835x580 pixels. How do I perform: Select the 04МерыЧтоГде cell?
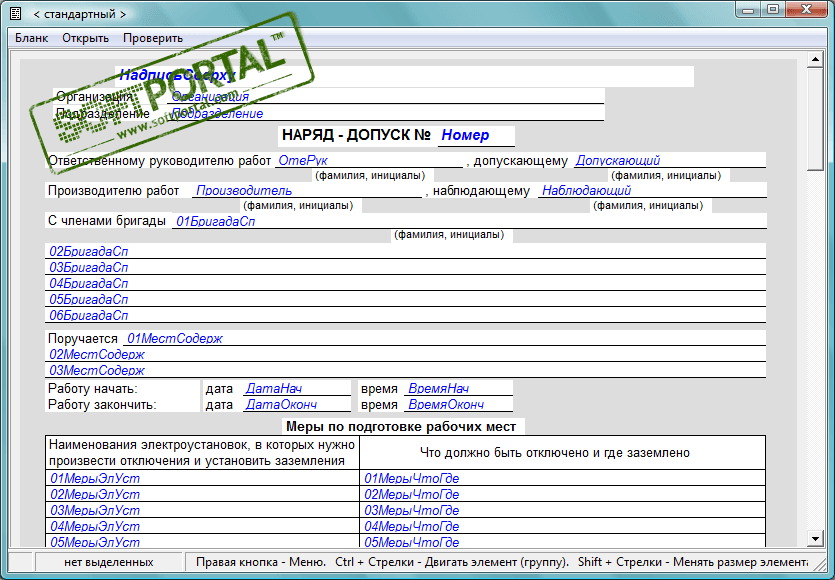coord(562,526)
